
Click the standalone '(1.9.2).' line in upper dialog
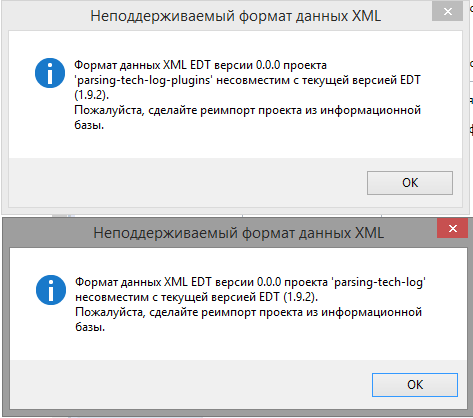tap(91, 95)
